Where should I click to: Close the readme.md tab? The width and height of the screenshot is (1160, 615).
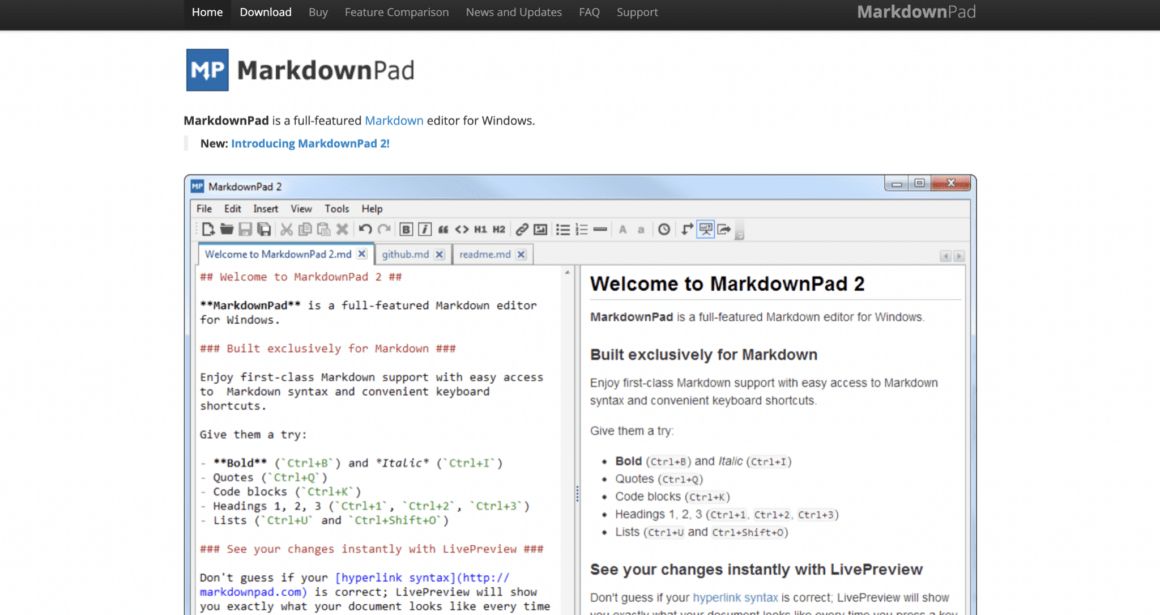point(521,254)
